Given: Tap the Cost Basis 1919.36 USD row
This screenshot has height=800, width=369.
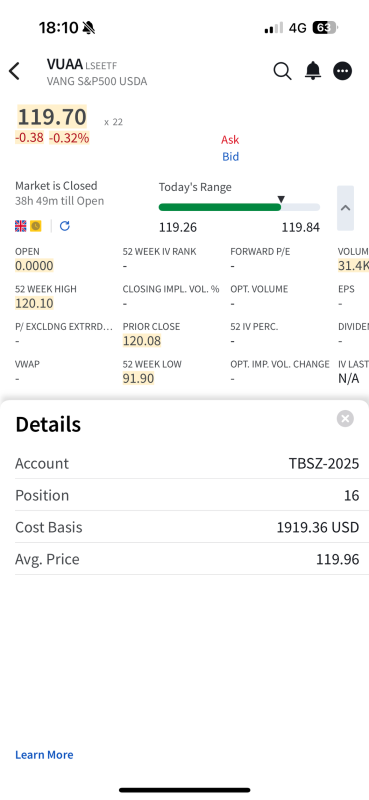Looking at the screenshot, I should point(187,527).
